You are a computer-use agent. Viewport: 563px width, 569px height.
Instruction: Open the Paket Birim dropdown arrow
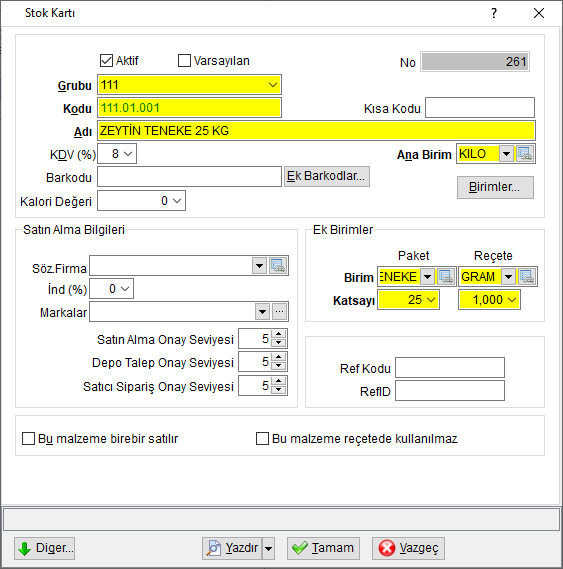[428, 277]
